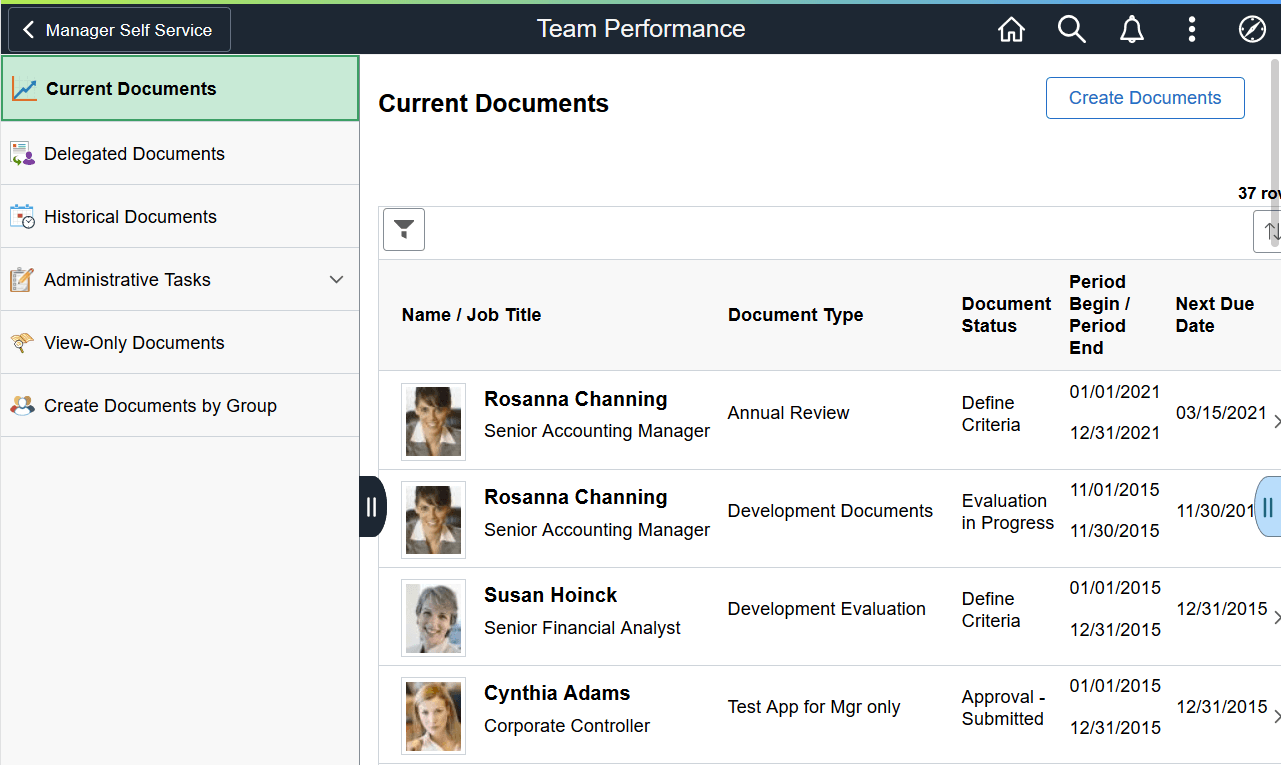Select Create Documents by Group
The height and width of the screenshot is (765, 1281).
coord(160,405)
